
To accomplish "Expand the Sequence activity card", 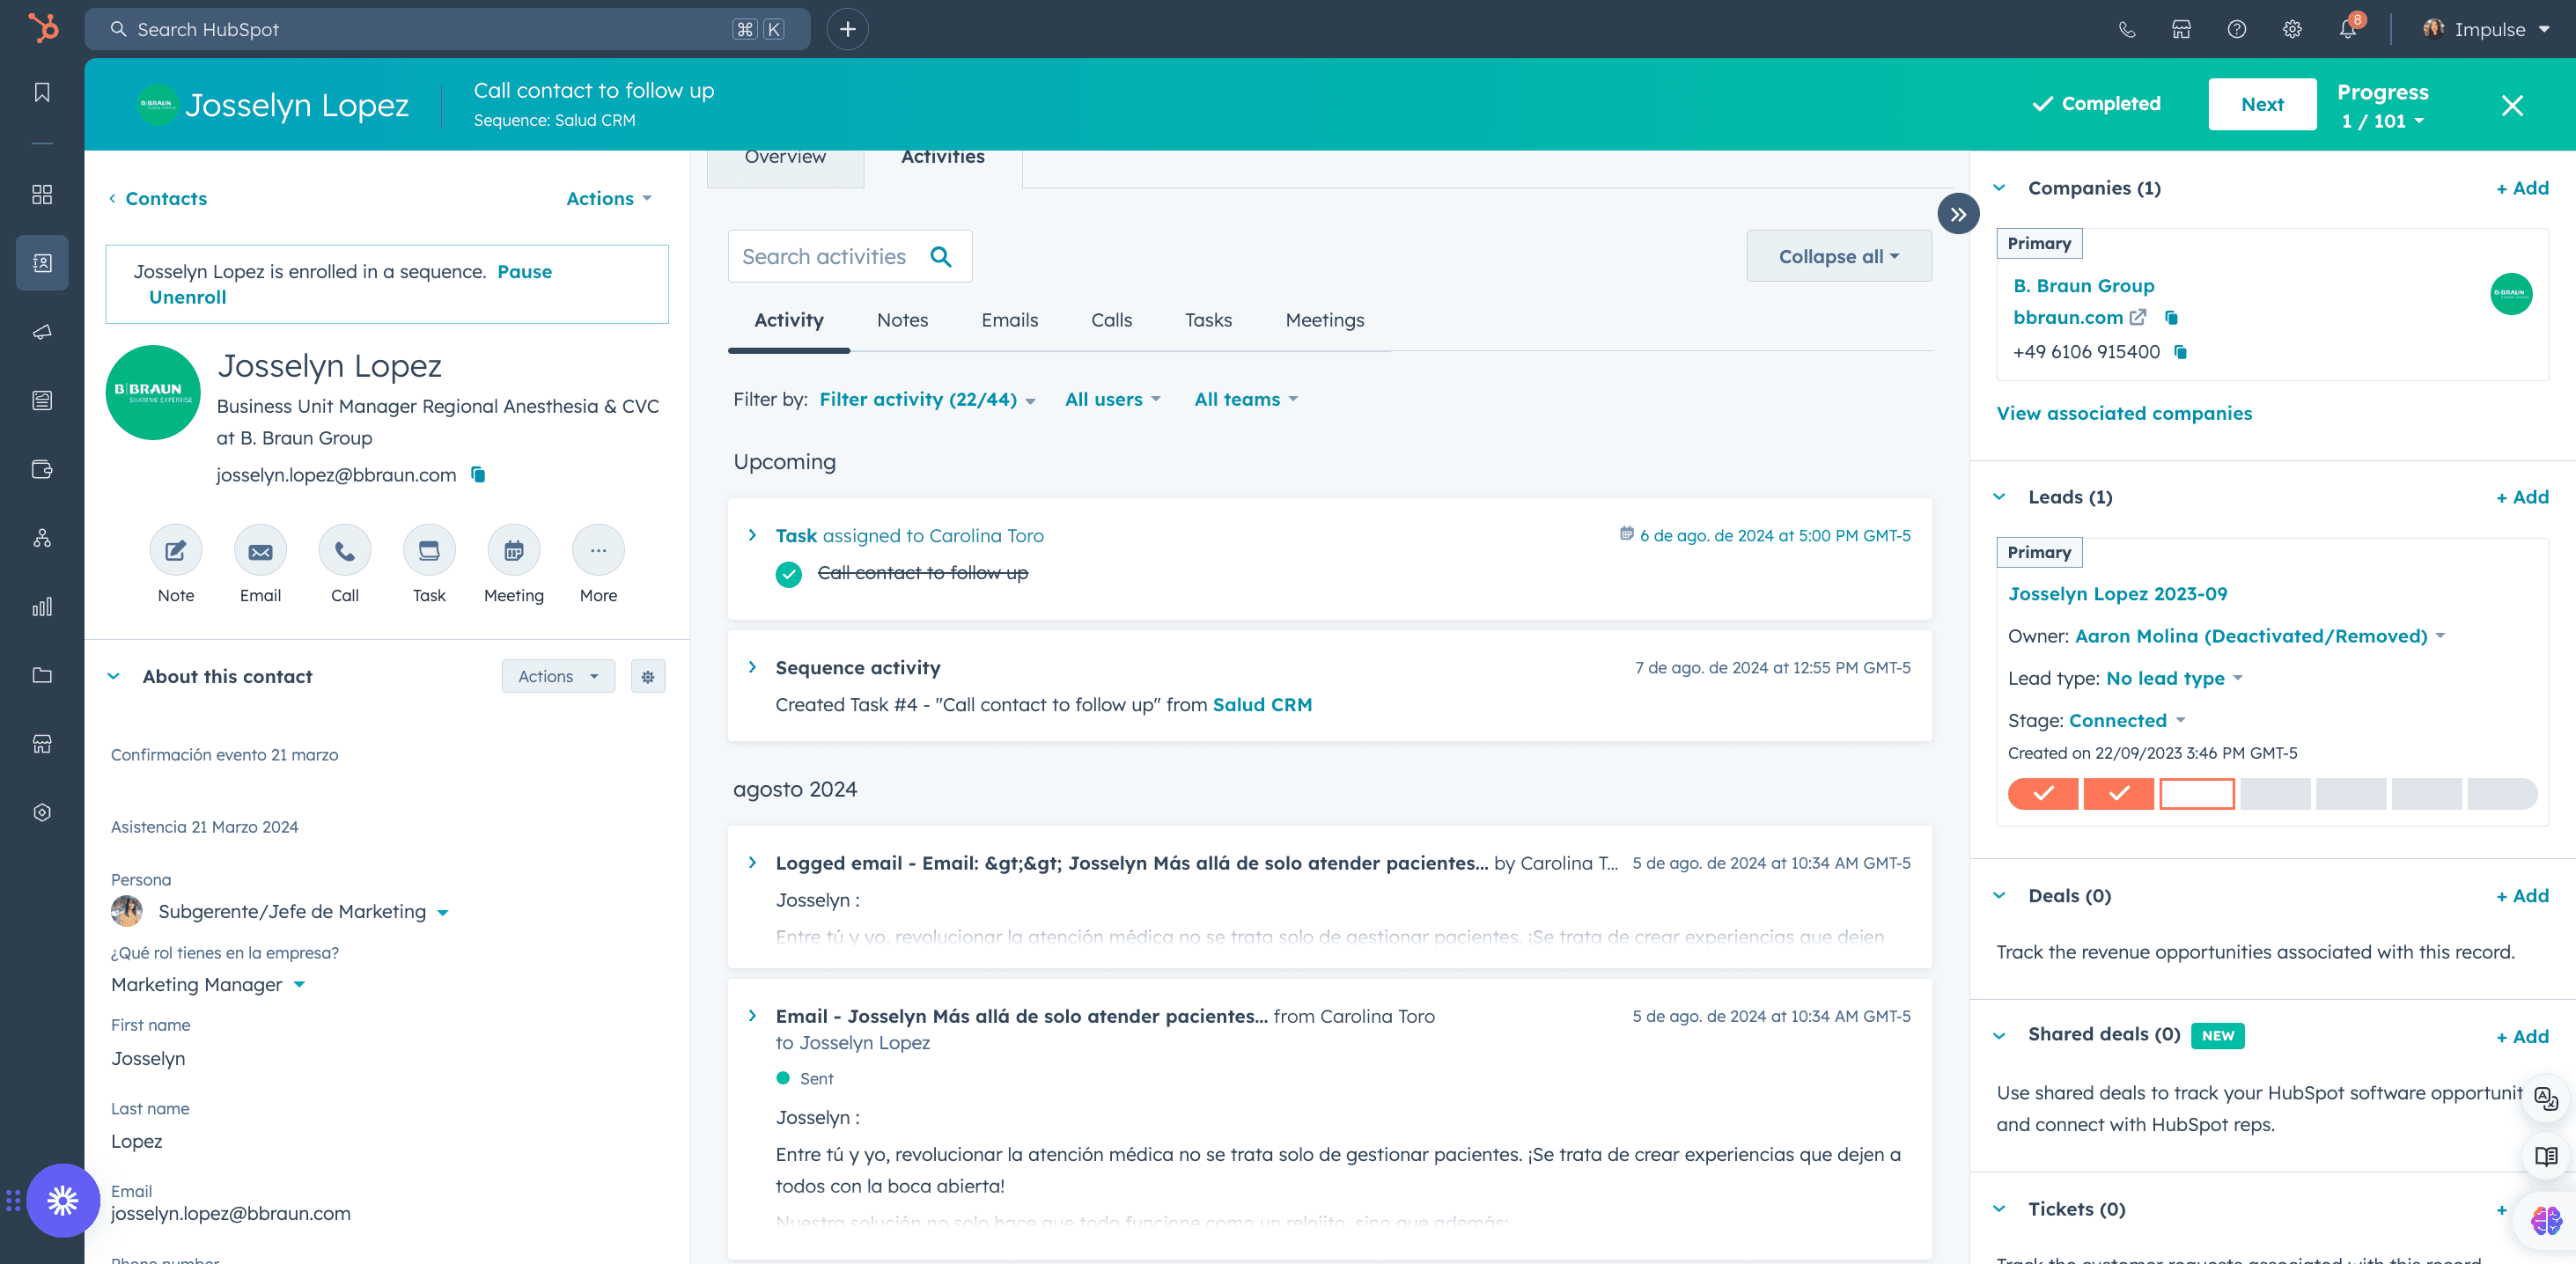I will pyautogui.click(x=752, y=668).
